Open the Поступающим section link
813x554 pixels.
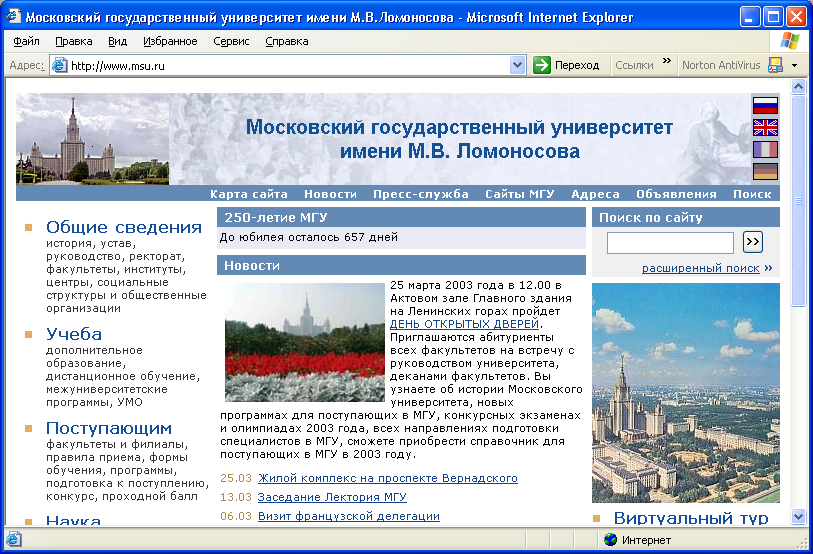pyautogui.click(x=108, y=428)
